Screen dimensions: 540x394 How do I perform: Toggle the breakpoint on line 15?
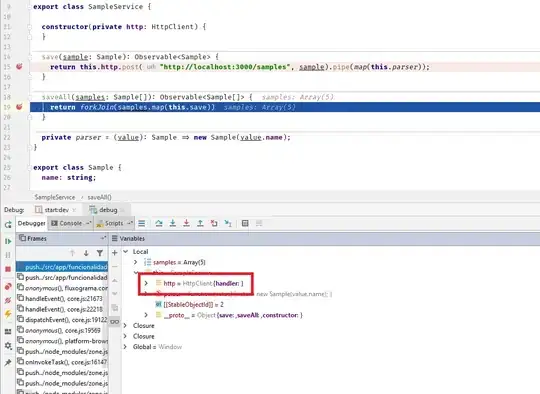point(19,66)
